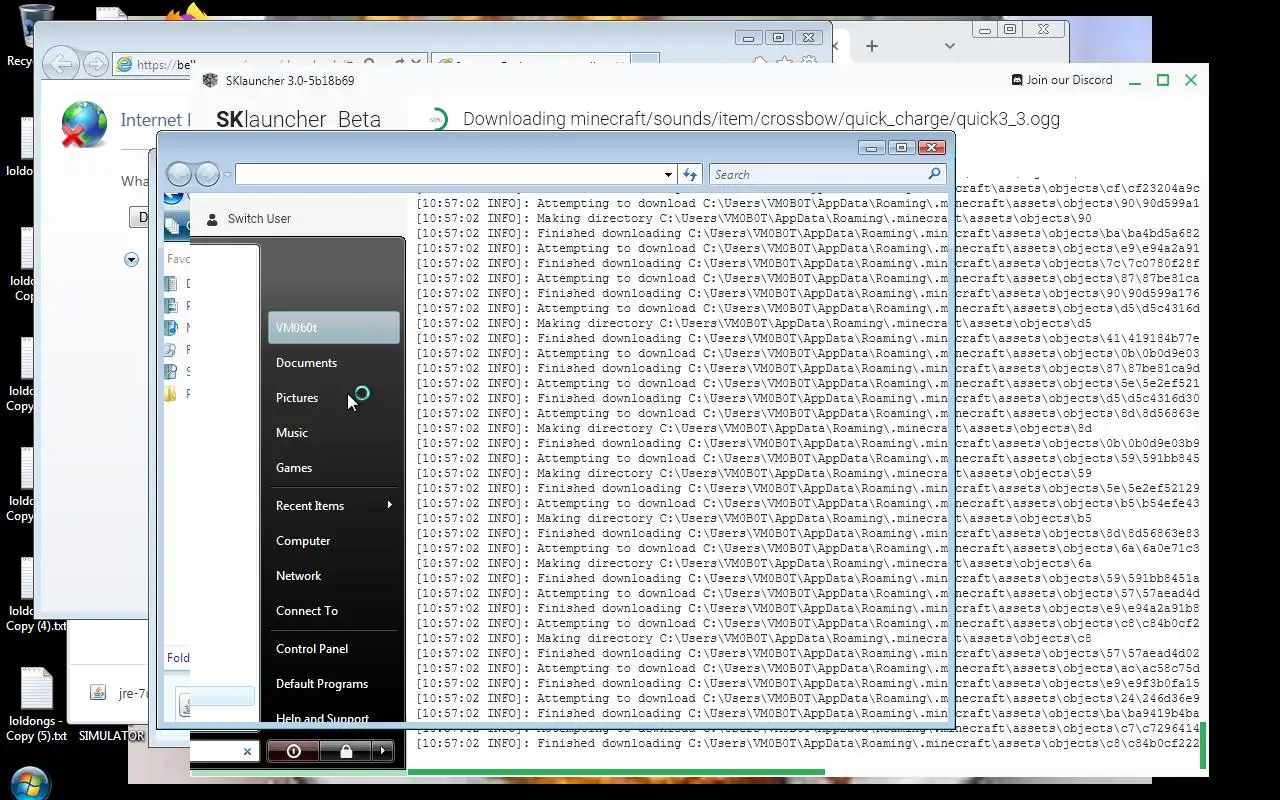The image size is (1280, 800).
Task: Click the green download progress bar at bottom
Action: (616, 772)
